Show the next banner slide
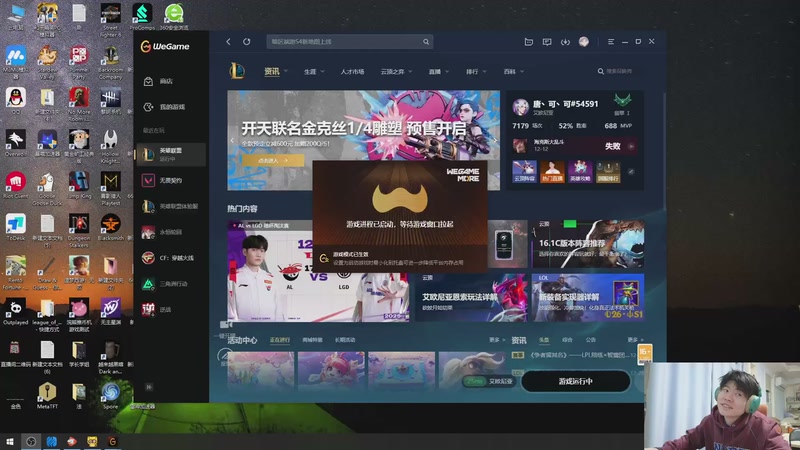 494,140
